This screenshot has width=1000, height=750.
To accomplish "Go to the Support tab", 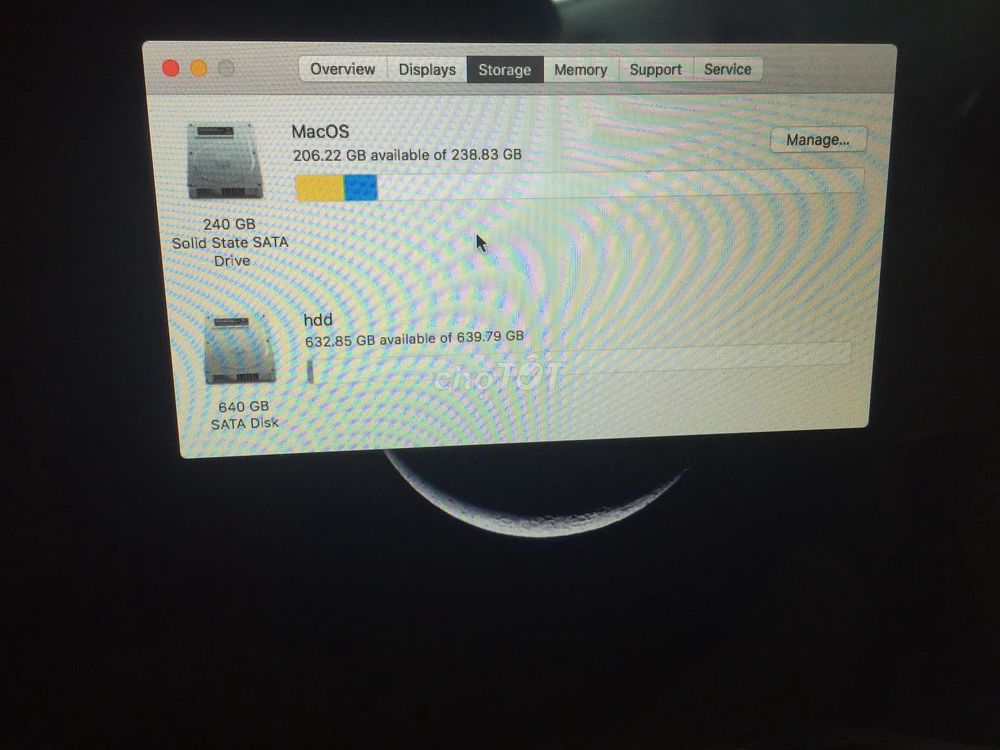I will (656, 70).
